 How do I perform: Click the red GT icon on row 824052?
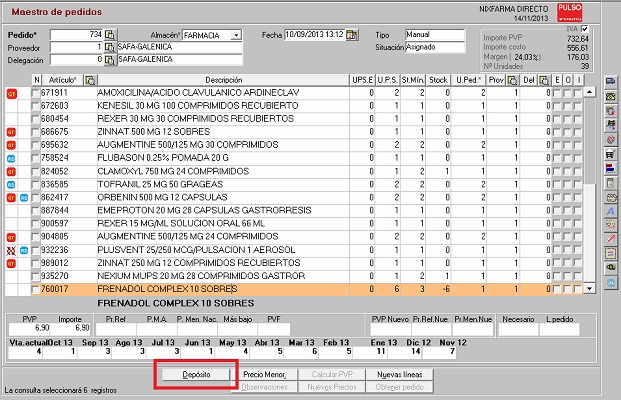tap(11, 172)
